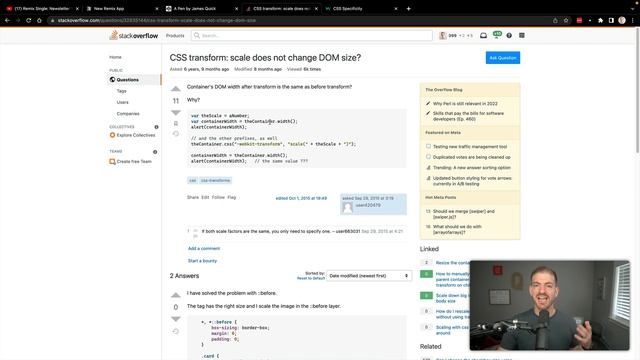This screenshot has height=360, width=640.
Task: Click Follow under the question
Action: tap(218, 197)
